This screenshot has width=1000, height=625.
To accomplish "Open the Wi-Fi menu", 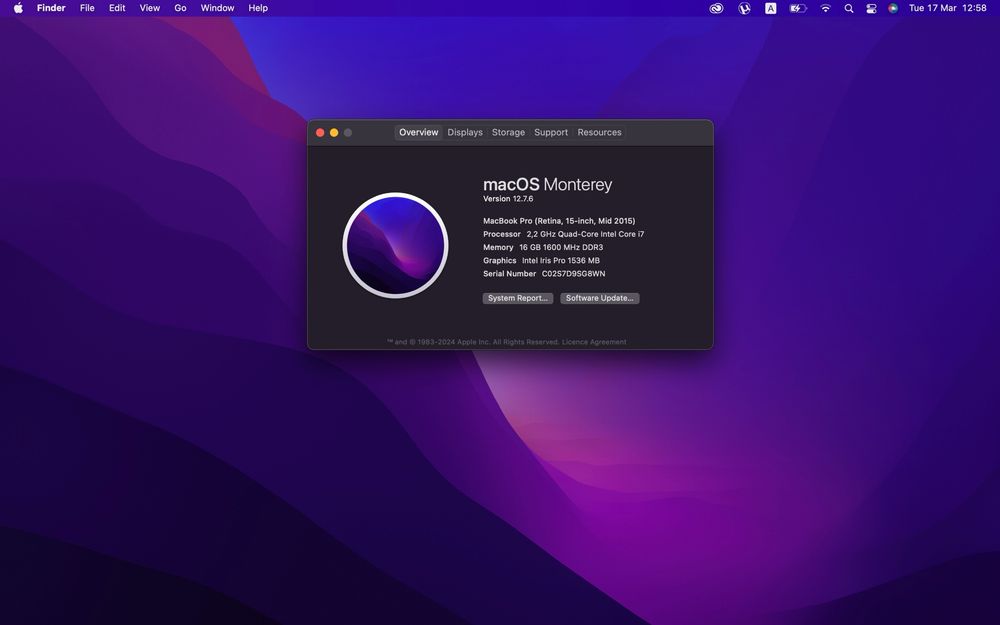I will click(x=825, y=8).
